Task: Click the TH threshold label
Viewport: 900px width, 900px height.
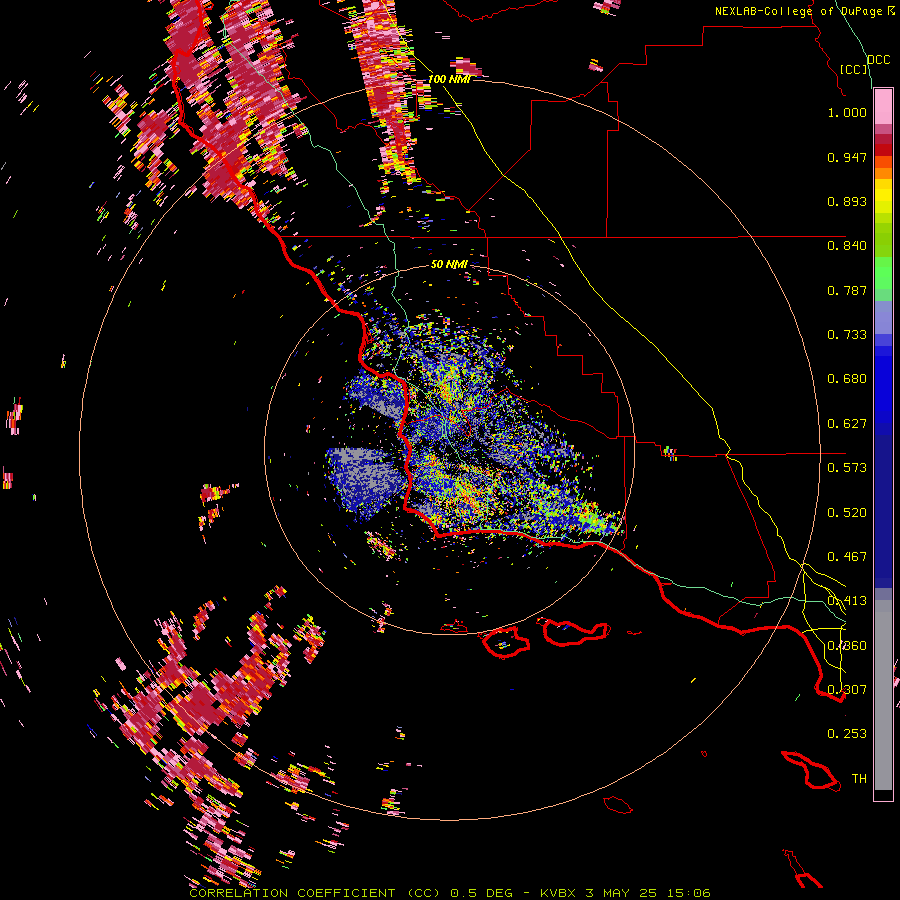Action: tap(859, 779)
